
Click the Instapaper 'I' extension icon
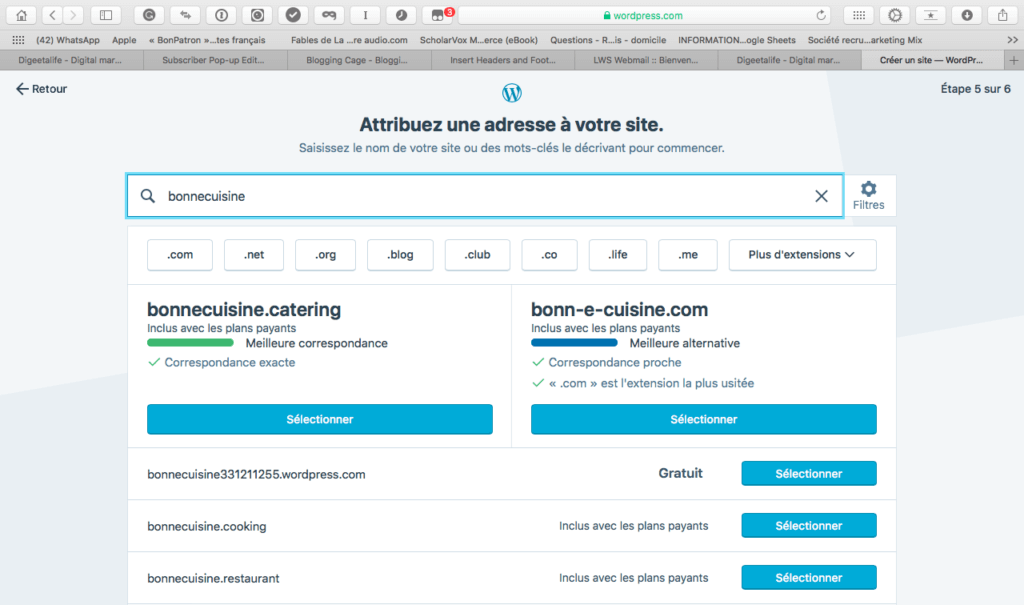tap(365, 15)
